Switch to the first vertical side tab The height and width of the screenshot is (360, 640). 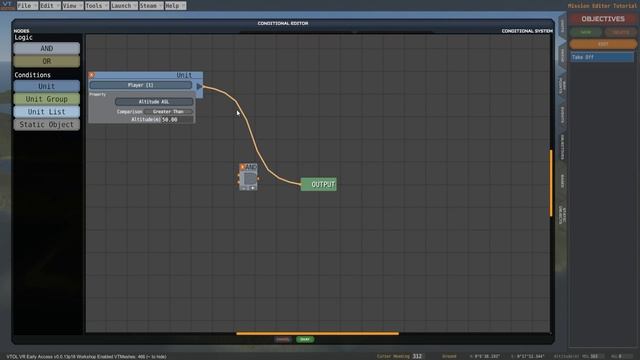coord(562,26)
